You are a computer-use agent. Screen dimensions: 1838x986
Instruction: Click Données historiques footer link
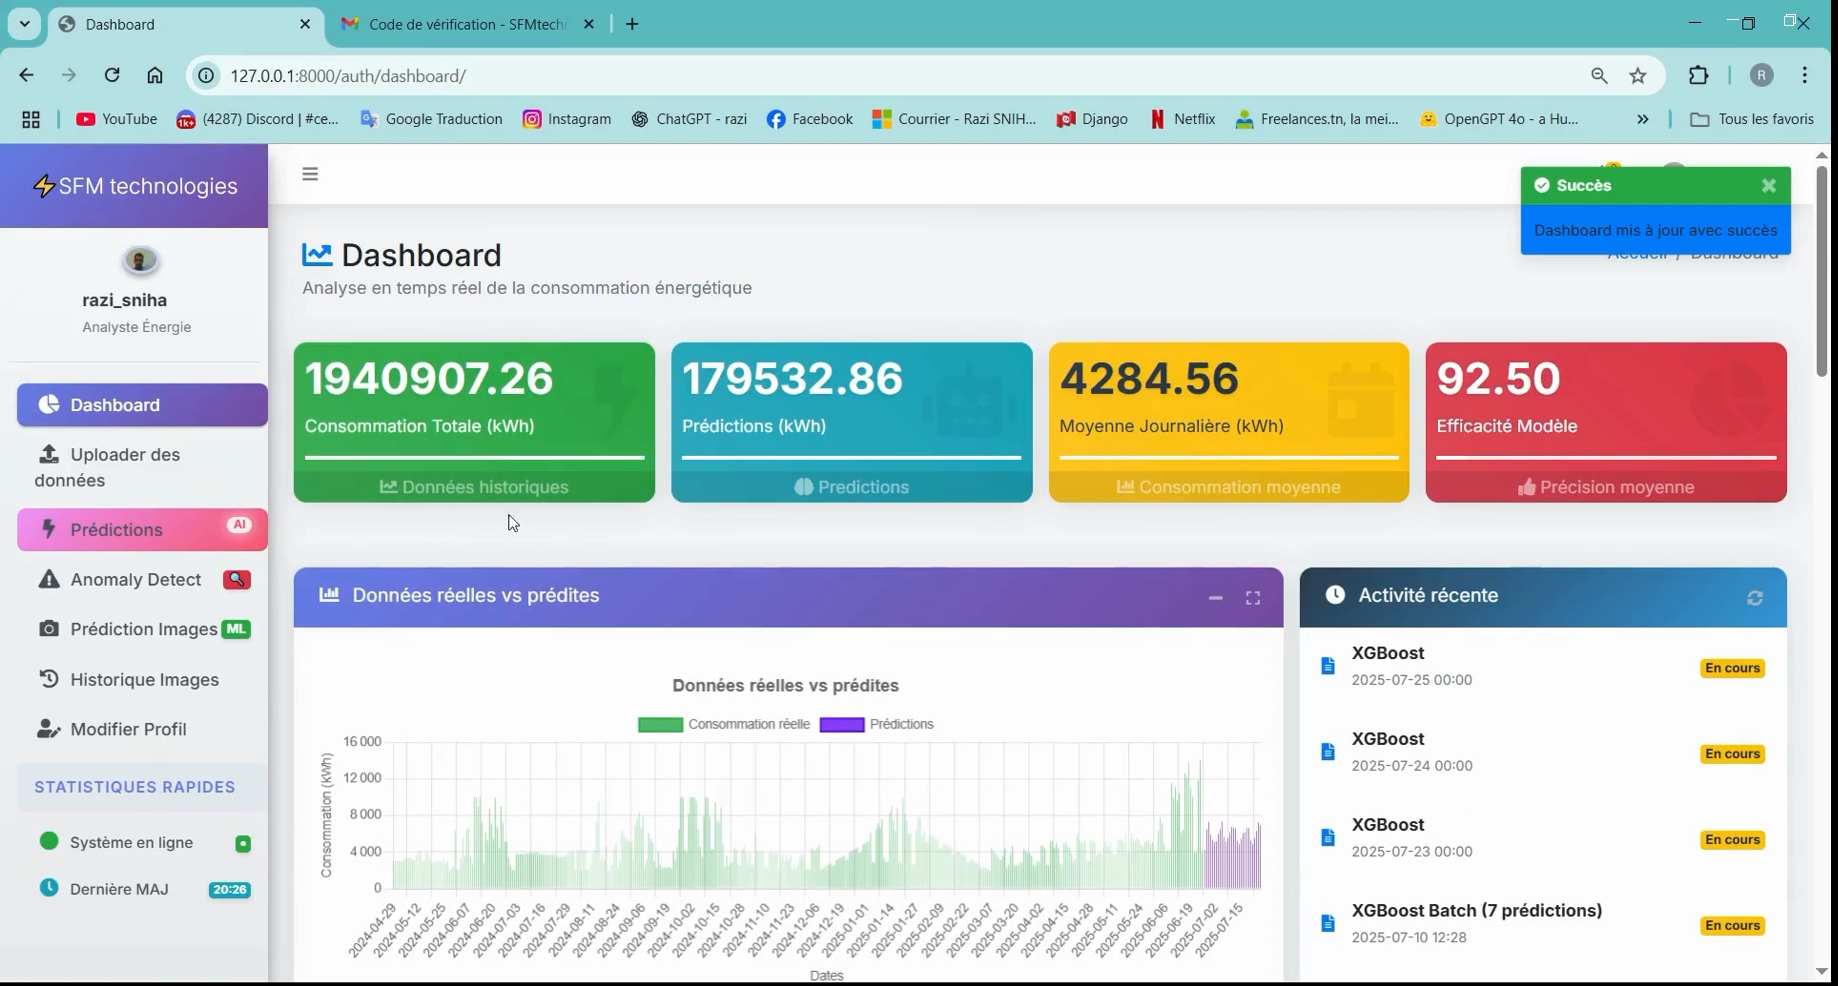pos(474,487)
